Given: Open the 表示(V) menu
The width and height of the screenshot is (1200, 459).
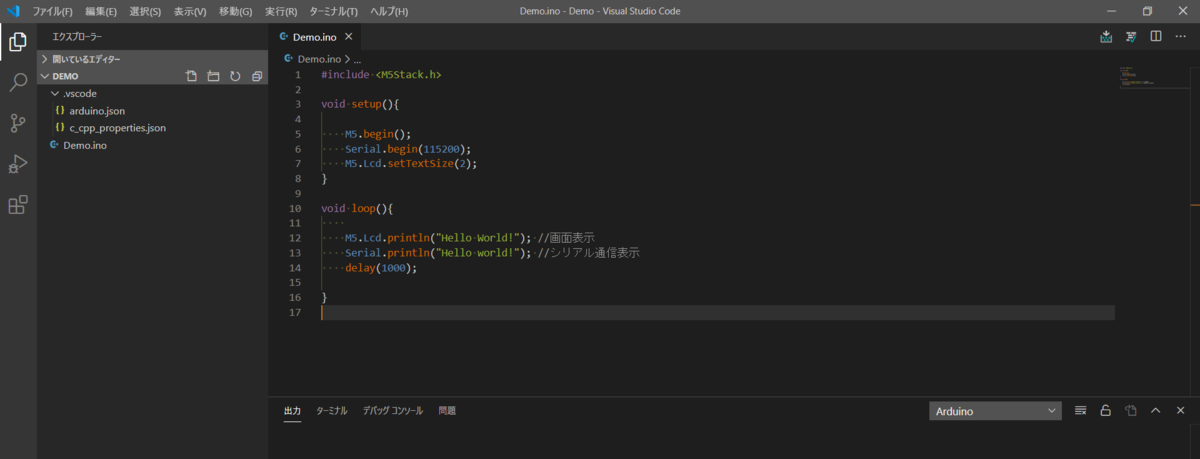Looking at the screenshot, I should [189, 11].
